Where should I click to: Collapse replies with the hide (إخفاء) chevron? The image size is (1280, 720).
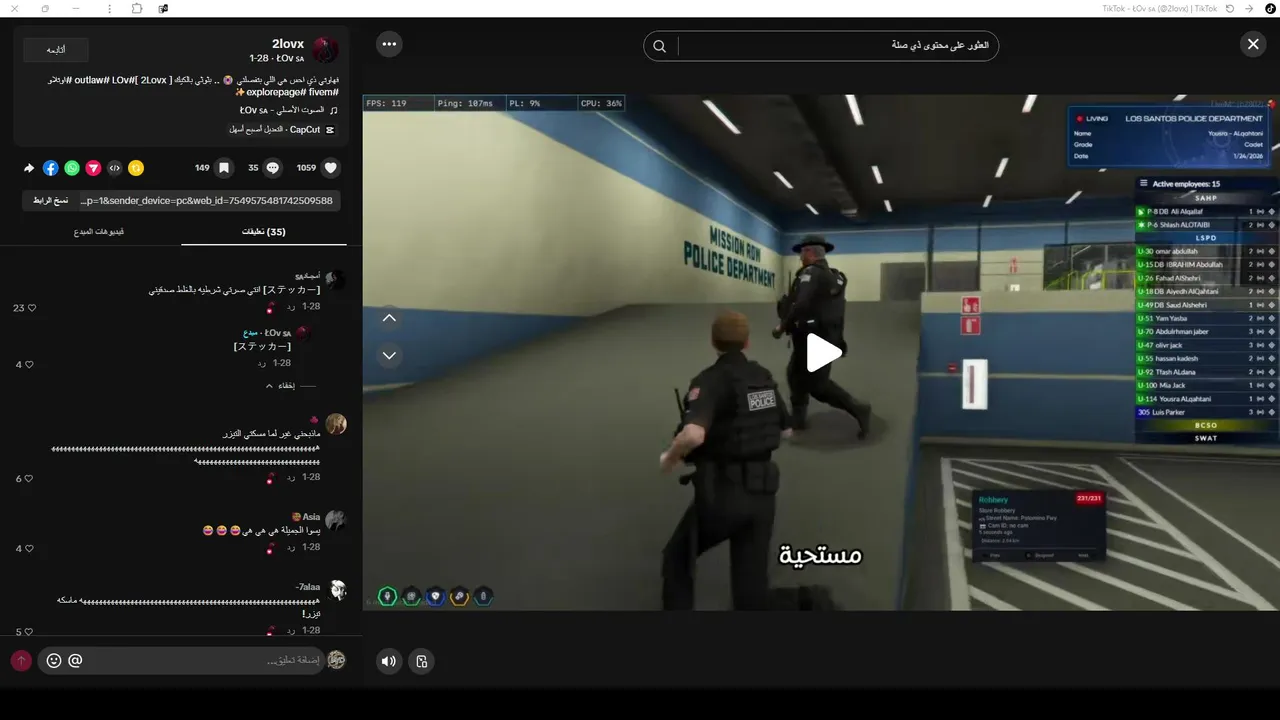[280, 385]
